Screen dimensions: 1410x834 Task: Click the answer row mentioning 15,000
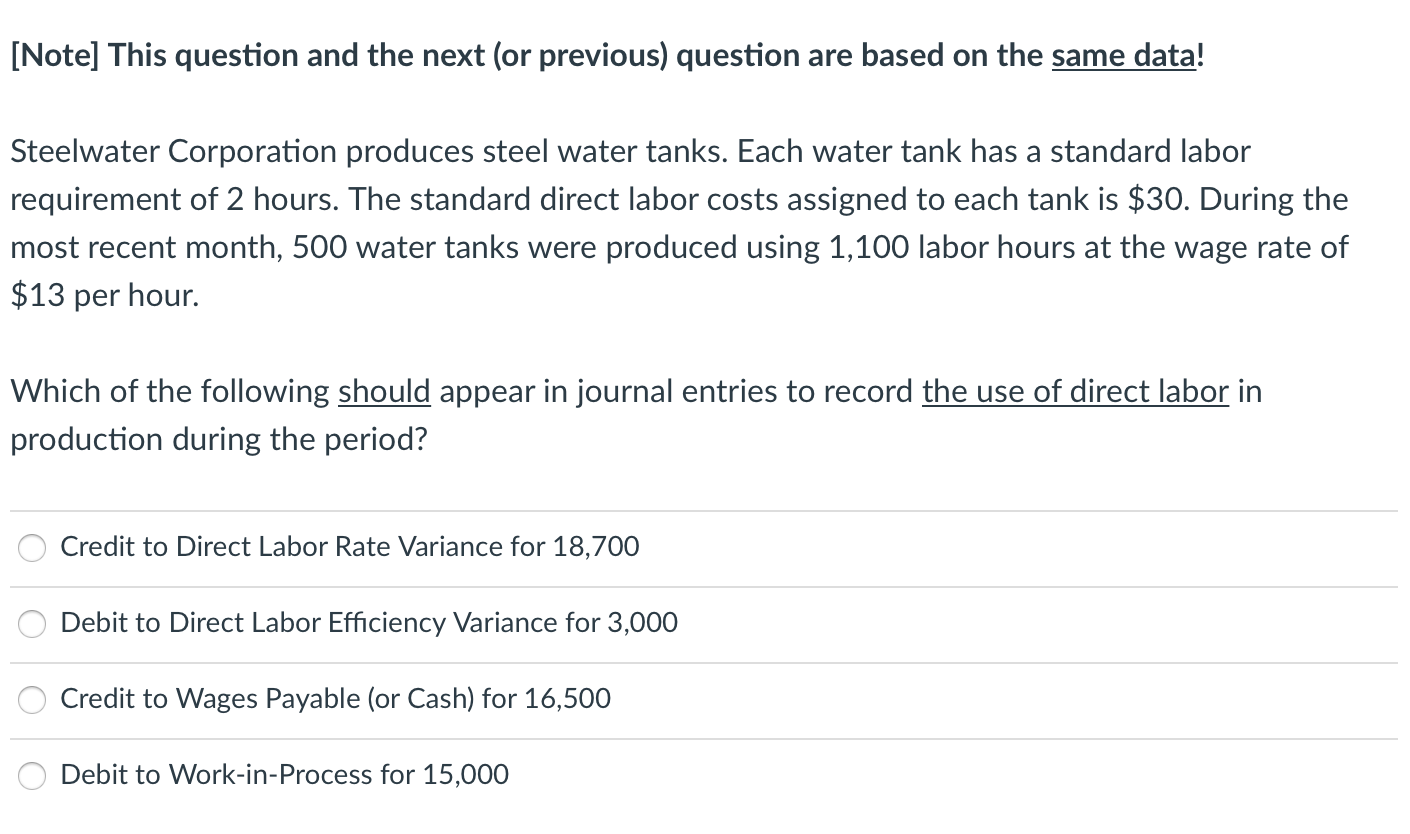(284, 775)
